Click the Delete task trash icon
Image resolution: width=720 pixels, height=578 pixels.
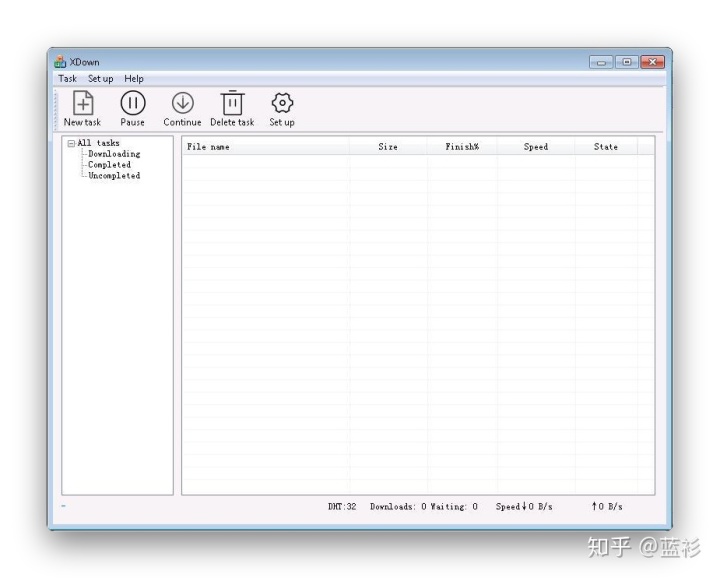pyautogui.click(x=232, y=103)
